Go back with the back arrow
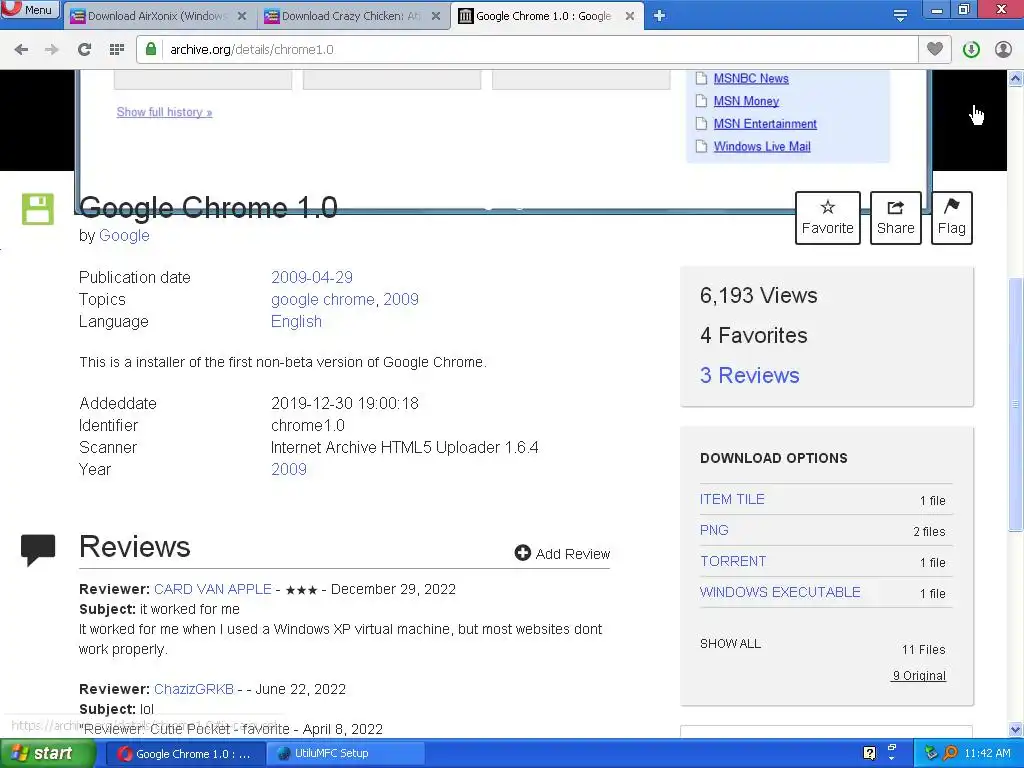 click(21, 49)
